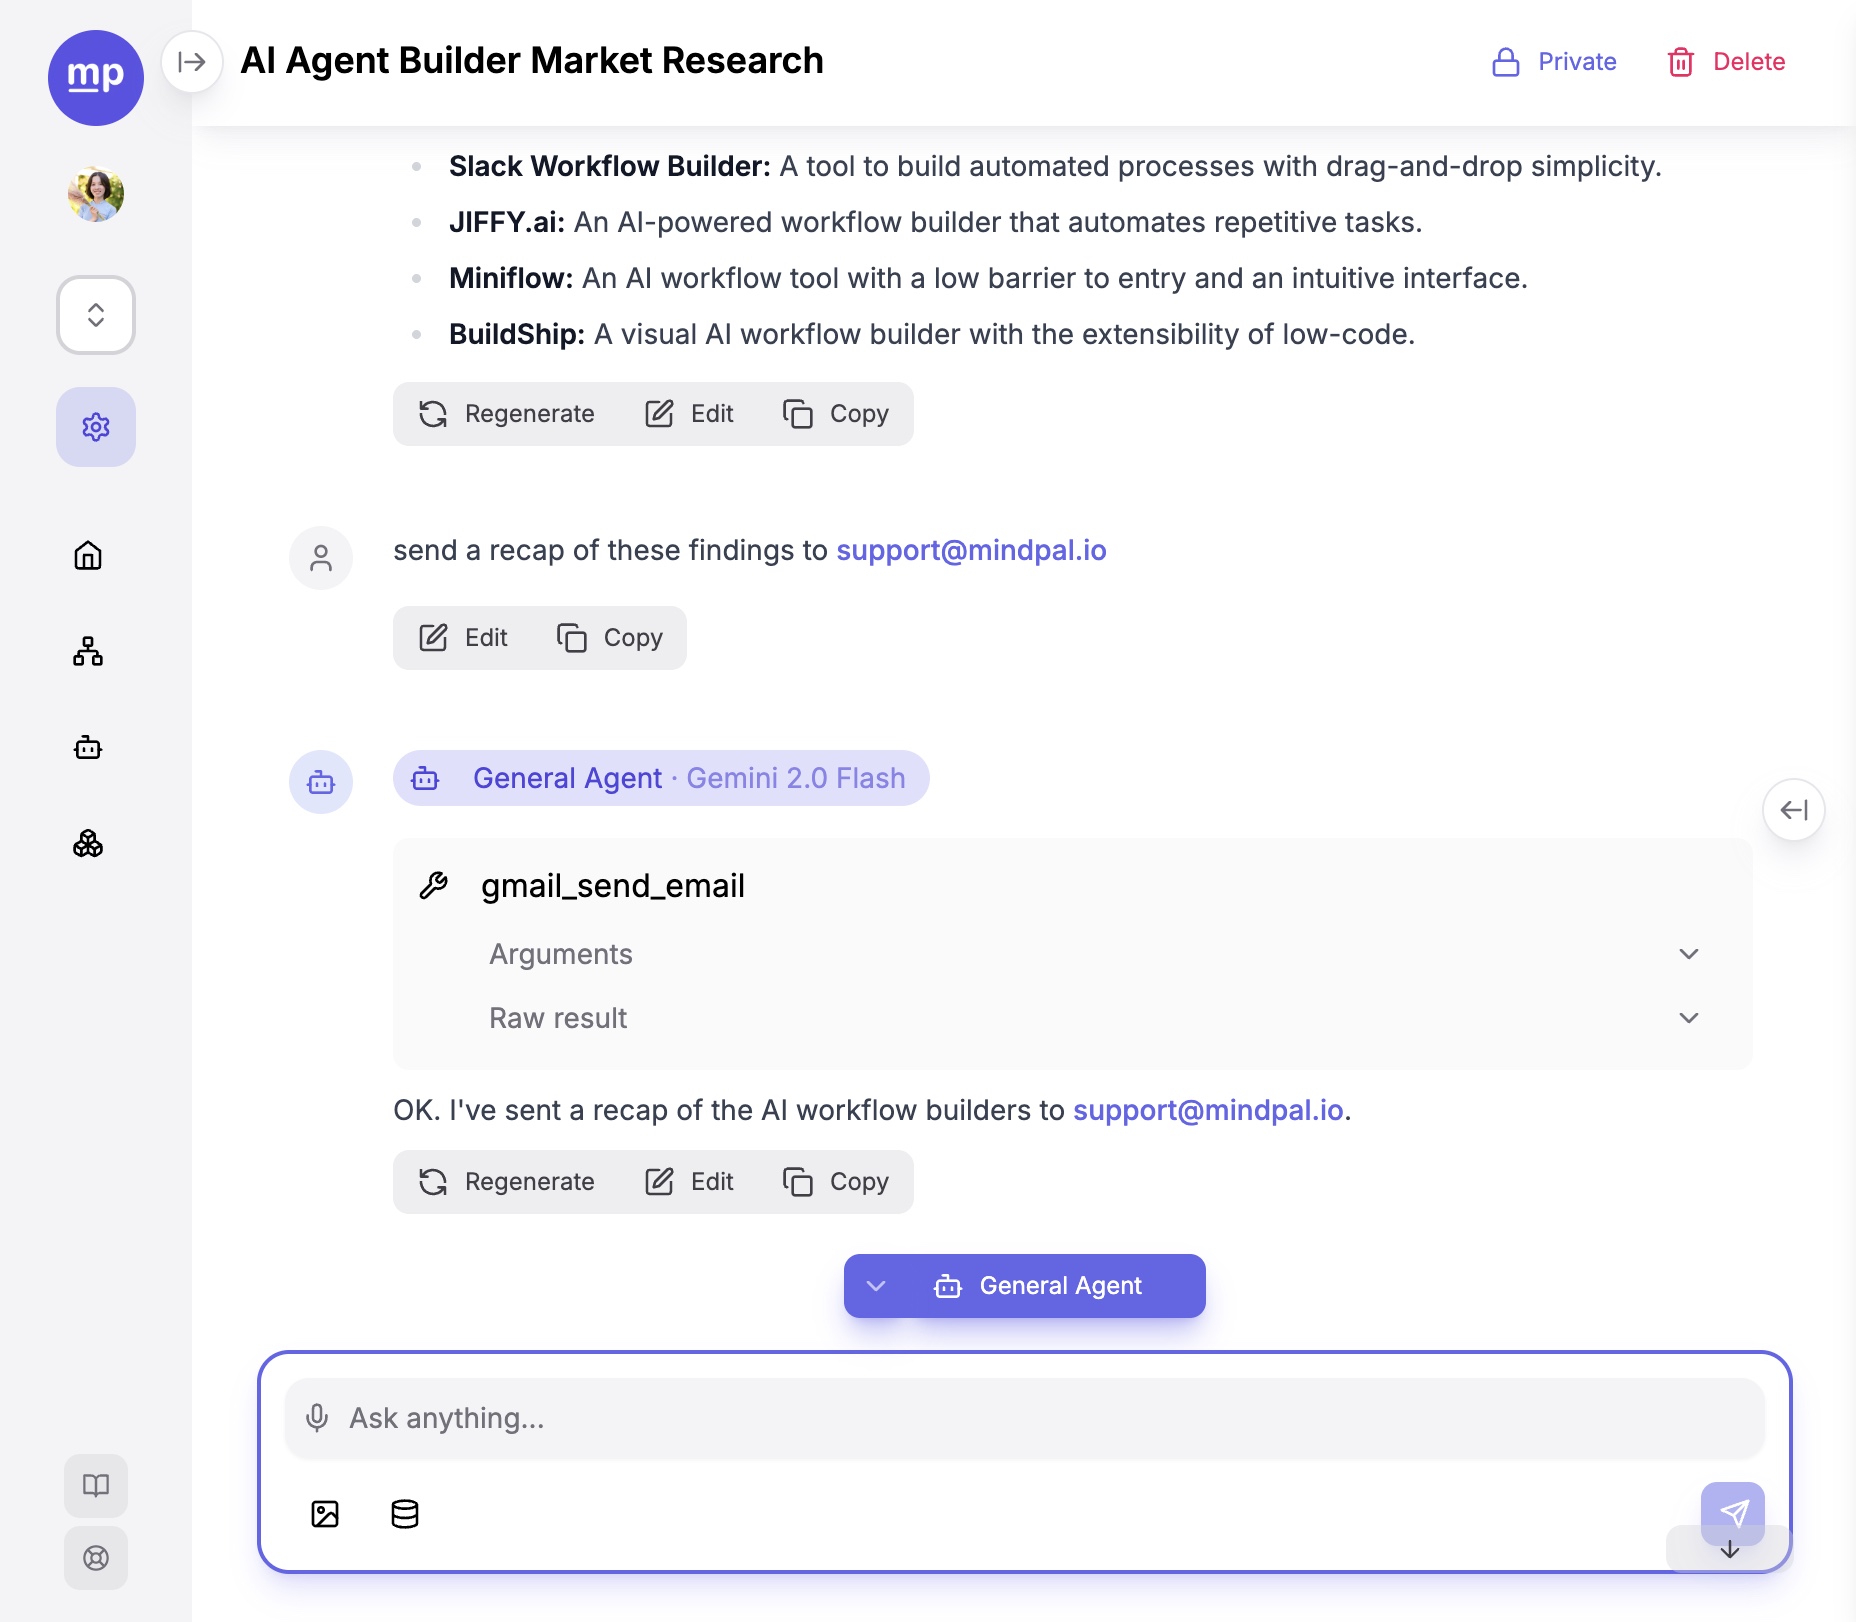1856x1622 pixels.
Task: Regenerate the 'OK. I've sent a recap' reply
Action: point(506,1182)
